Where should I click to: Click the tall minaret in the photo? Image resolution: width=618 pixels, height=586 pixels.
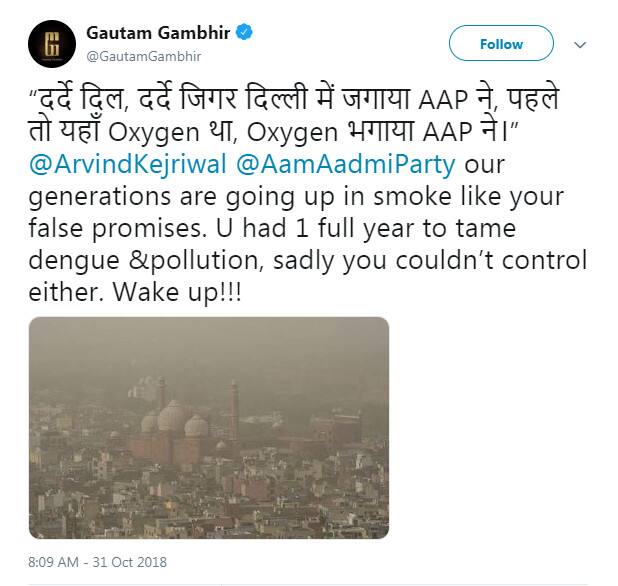point(235,410)
